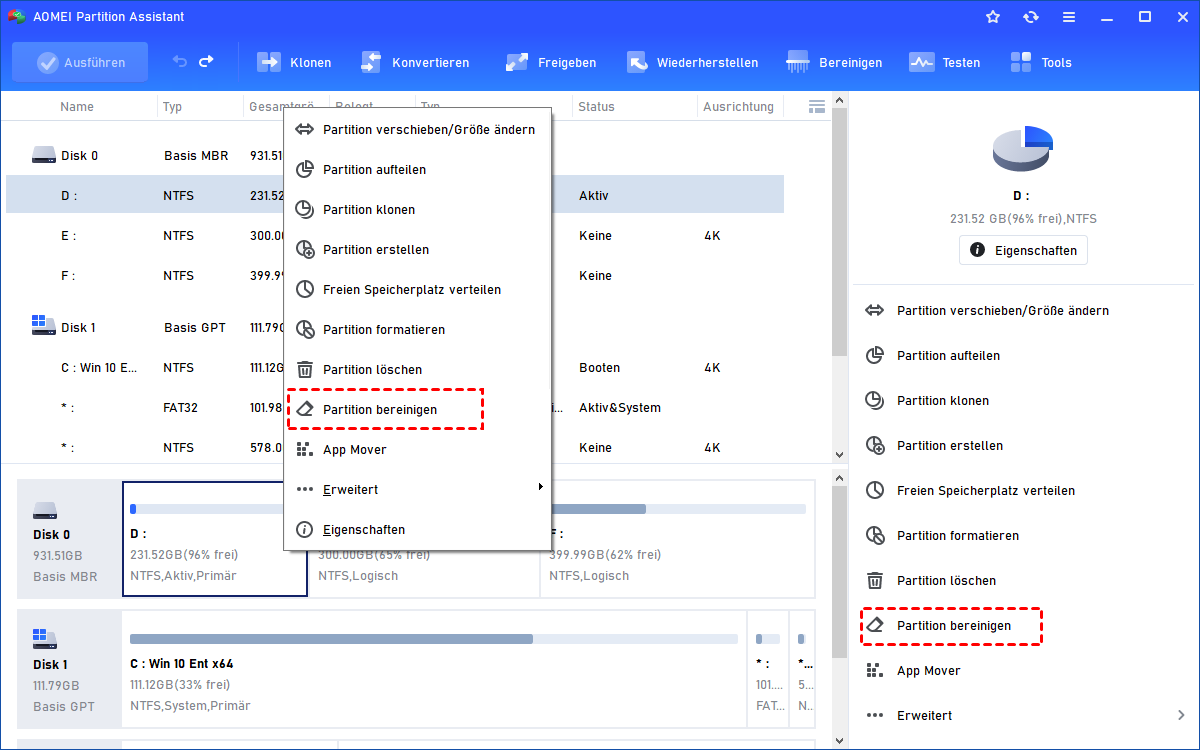This screenshot has height=750, width=1200.
Task: Click the AOMEI app logo in title bar
Action: pos(17,17)
